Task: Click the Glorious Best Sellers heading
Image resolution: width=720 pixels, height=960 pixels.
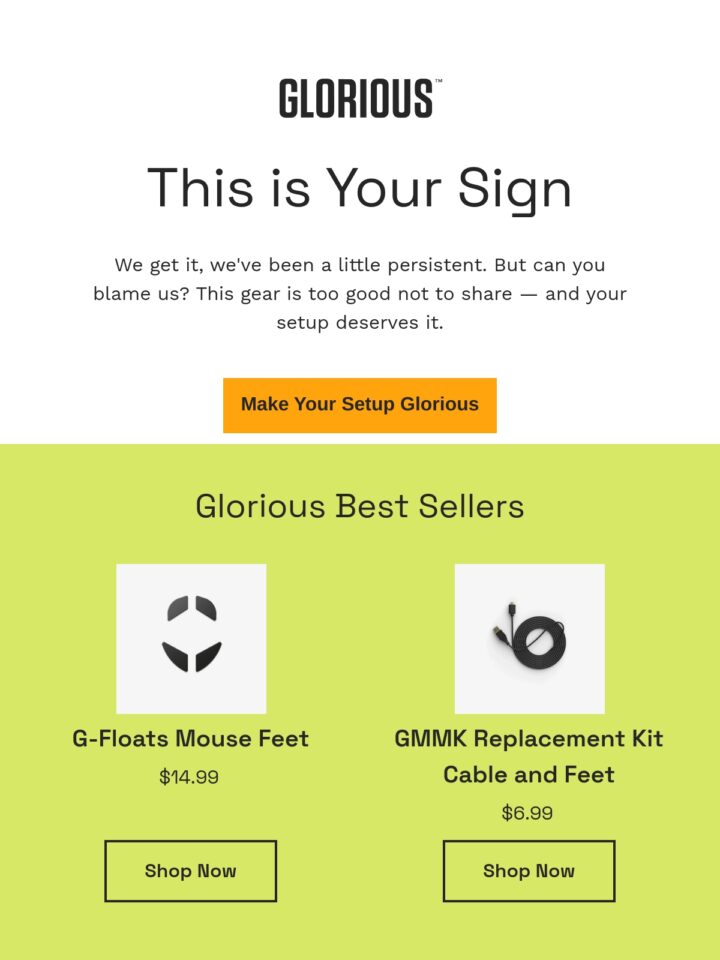Action: click(x=359, y=506)
